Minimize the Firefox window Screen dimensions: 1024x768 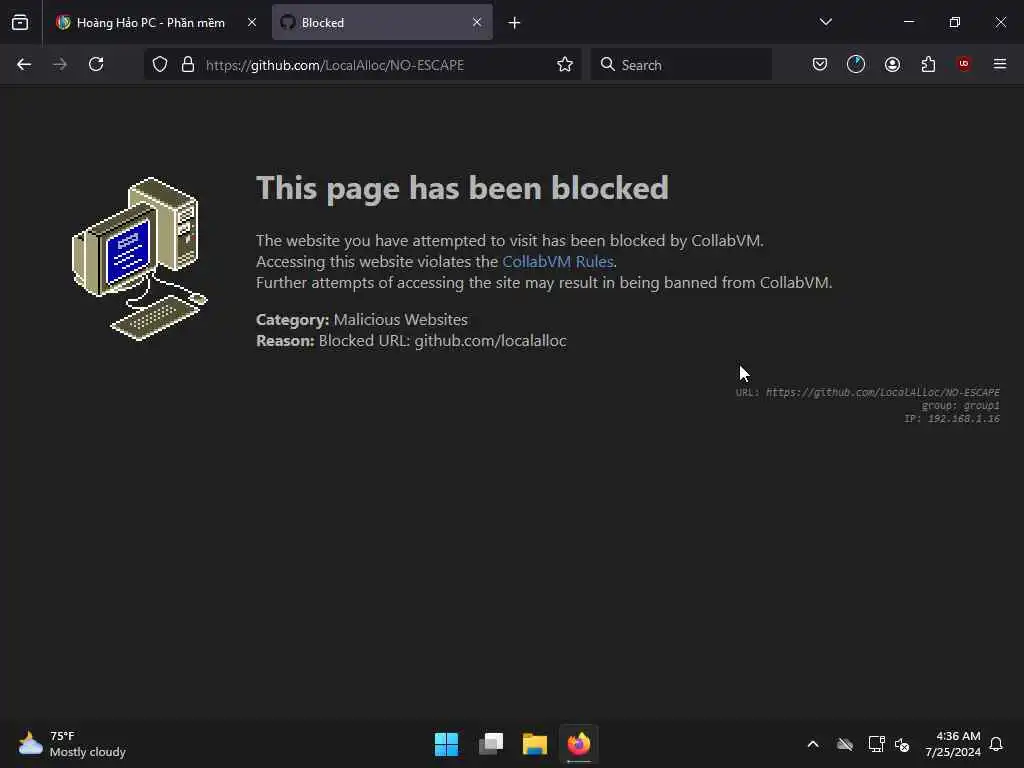point(909,22)
